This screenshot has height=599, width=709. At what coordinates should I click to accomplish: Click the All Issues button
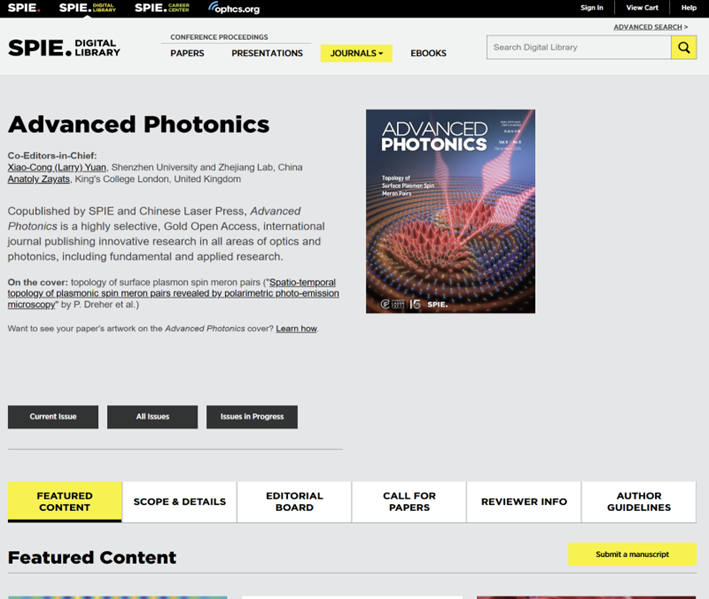[x=152, y=417]
